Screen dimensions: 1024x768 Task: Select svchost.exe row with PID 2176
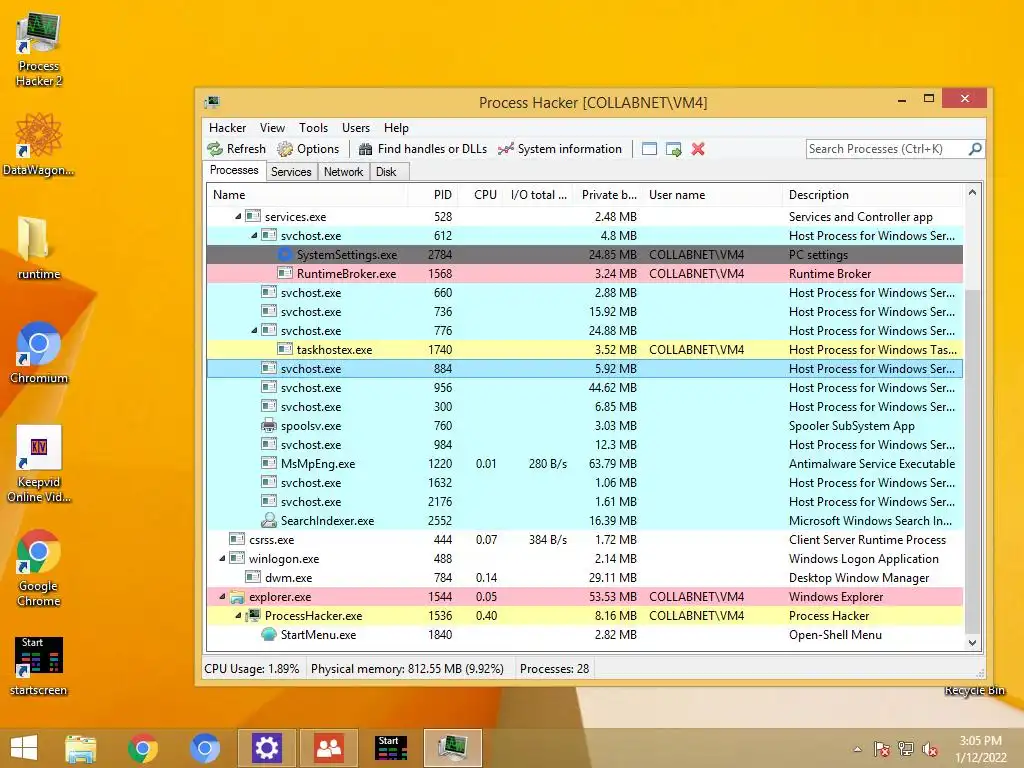pos(585,502)
